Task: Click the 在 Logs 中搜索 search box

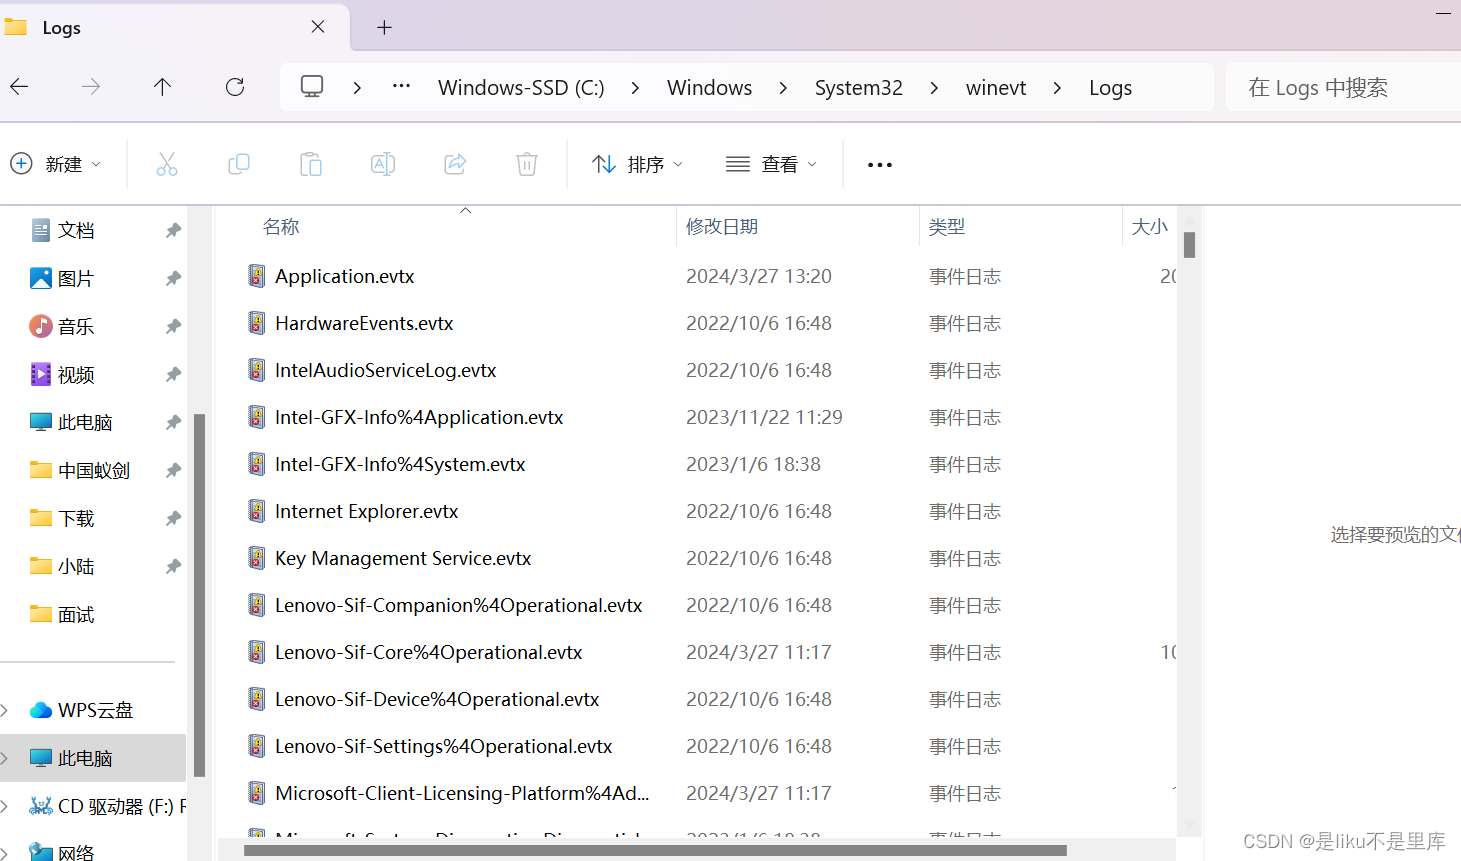Action: point(1344,87)
